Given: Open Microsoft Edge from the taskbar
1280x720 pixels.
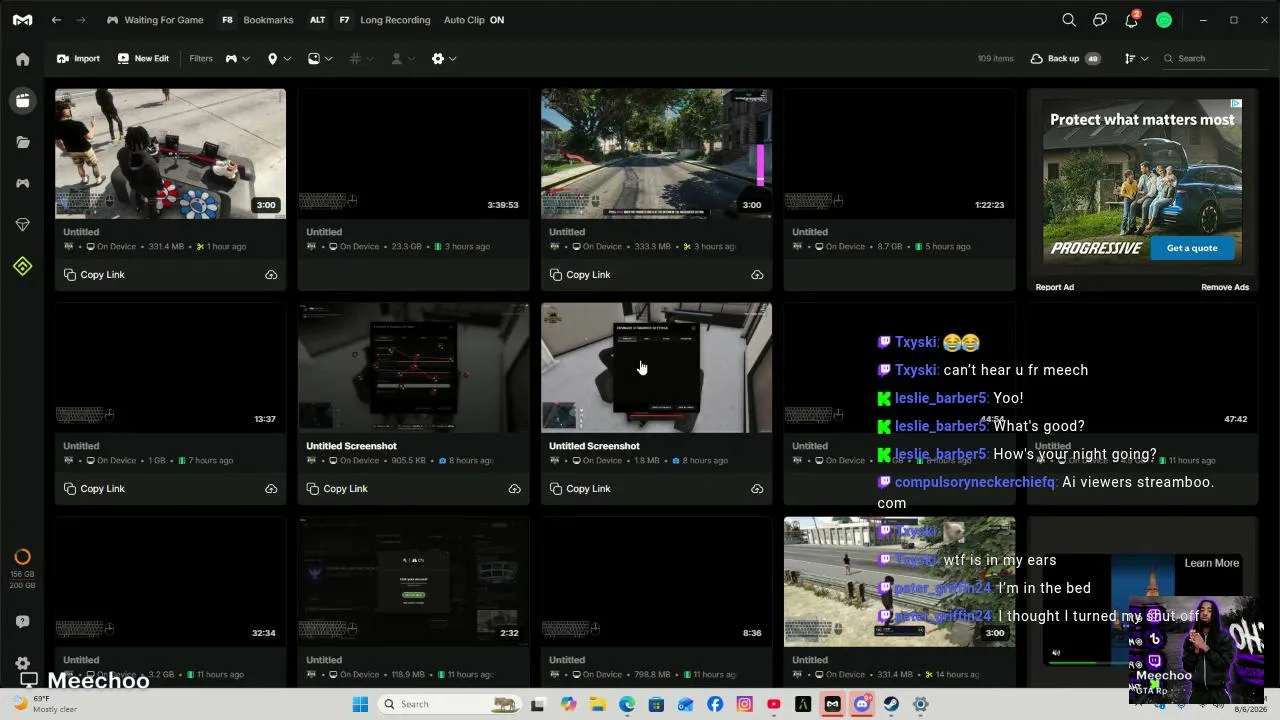Looking at the screenshot, I should (x=626, y=704).
